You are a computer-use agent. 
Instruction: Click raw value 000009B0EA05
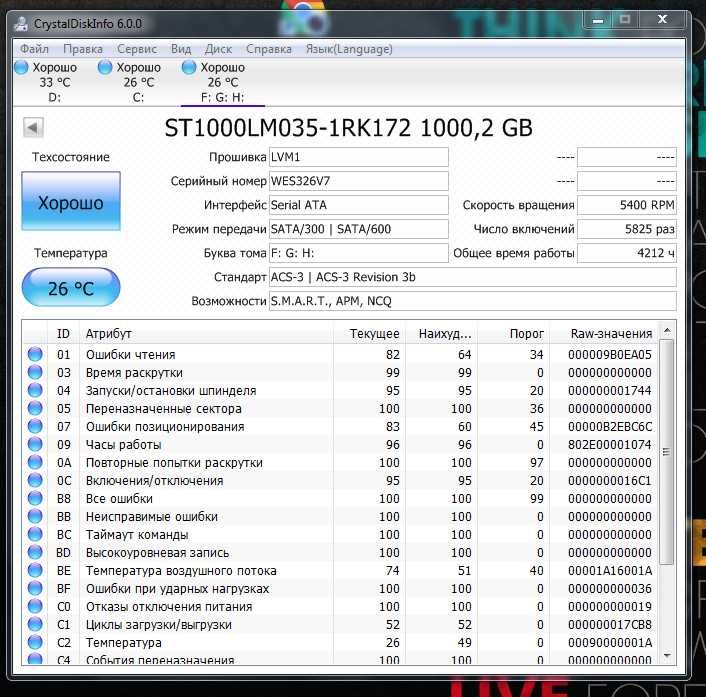(x=610, y=355)
